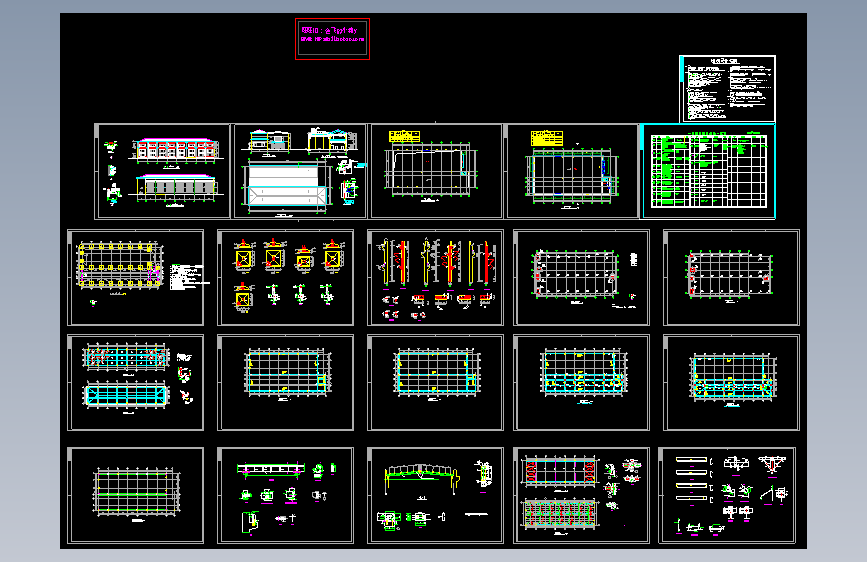Open the beam elevation details sheet with green beam
The width and height of the screenshot is (867, 562).
(x=285, y=495)
